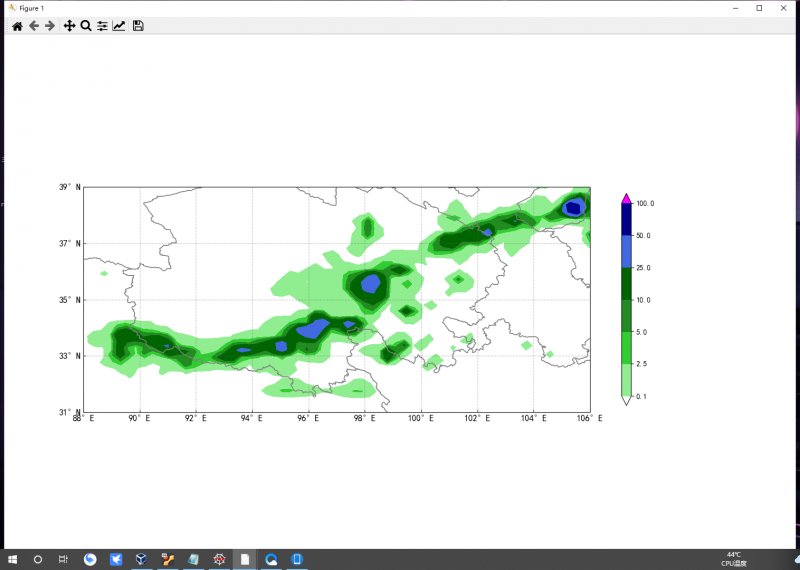Toggle the Zoom to rectangle tool
800x570 pixels.
(86, 26)
